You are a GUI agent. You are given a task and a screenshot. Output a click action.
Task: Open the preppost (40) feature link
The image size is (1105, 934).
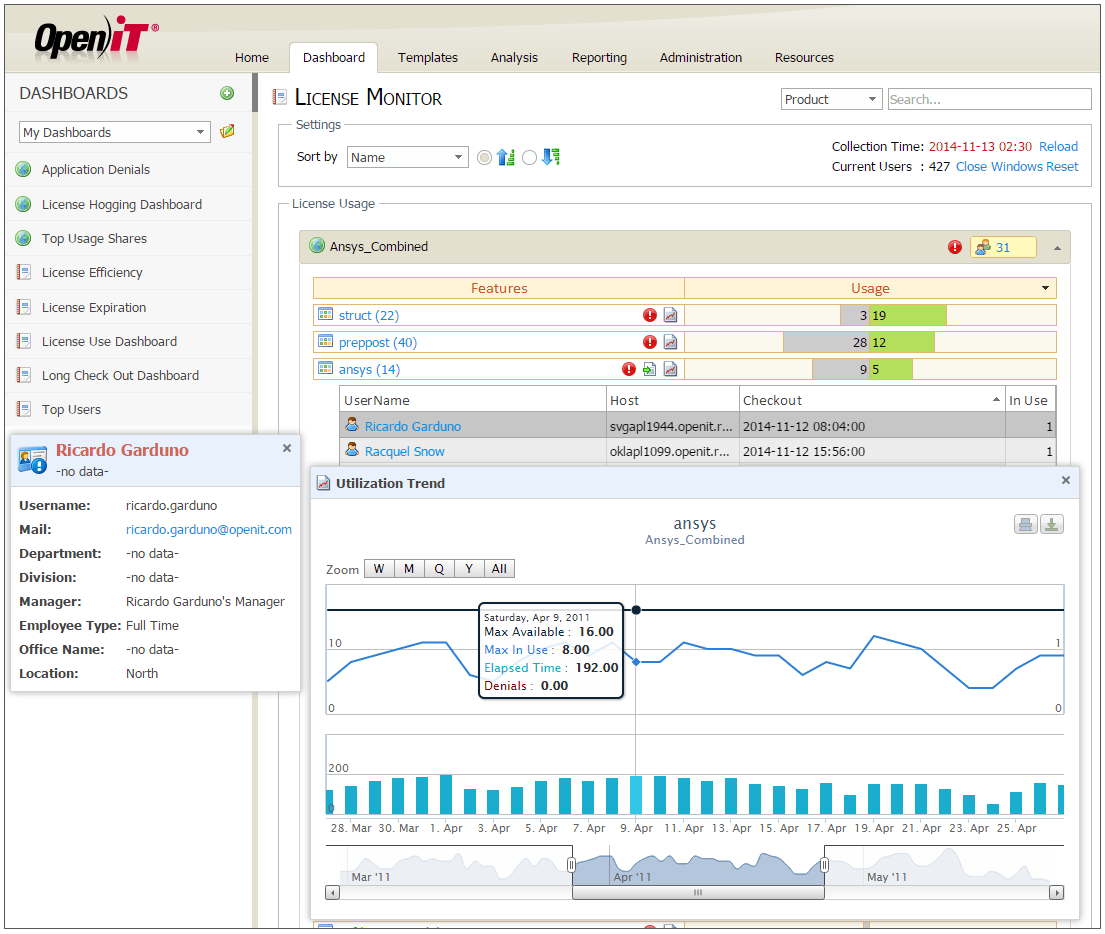pyautogui.click(x=378, y=342)
